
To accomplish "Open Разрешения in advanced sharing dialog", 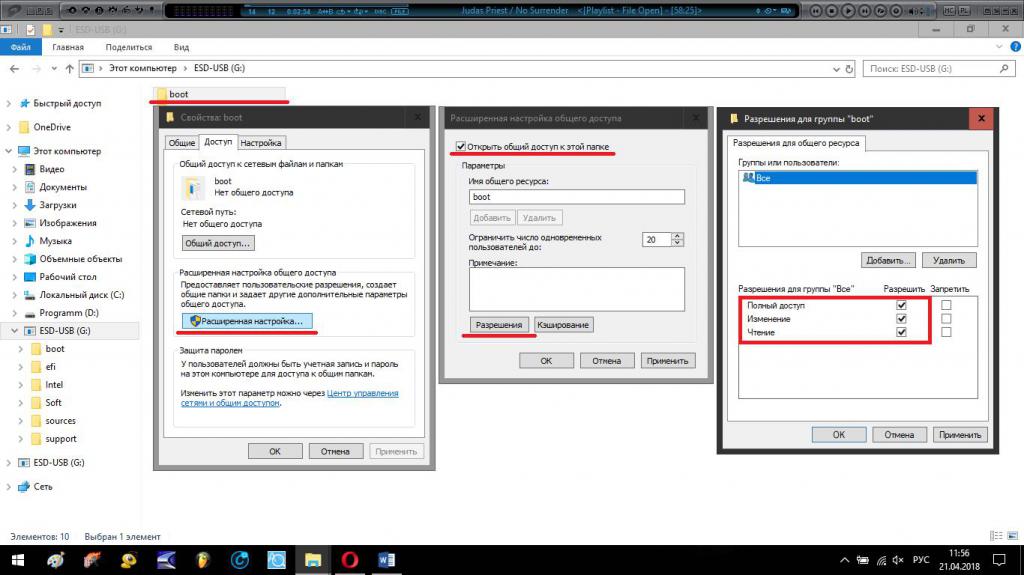I will pos(499,325).
